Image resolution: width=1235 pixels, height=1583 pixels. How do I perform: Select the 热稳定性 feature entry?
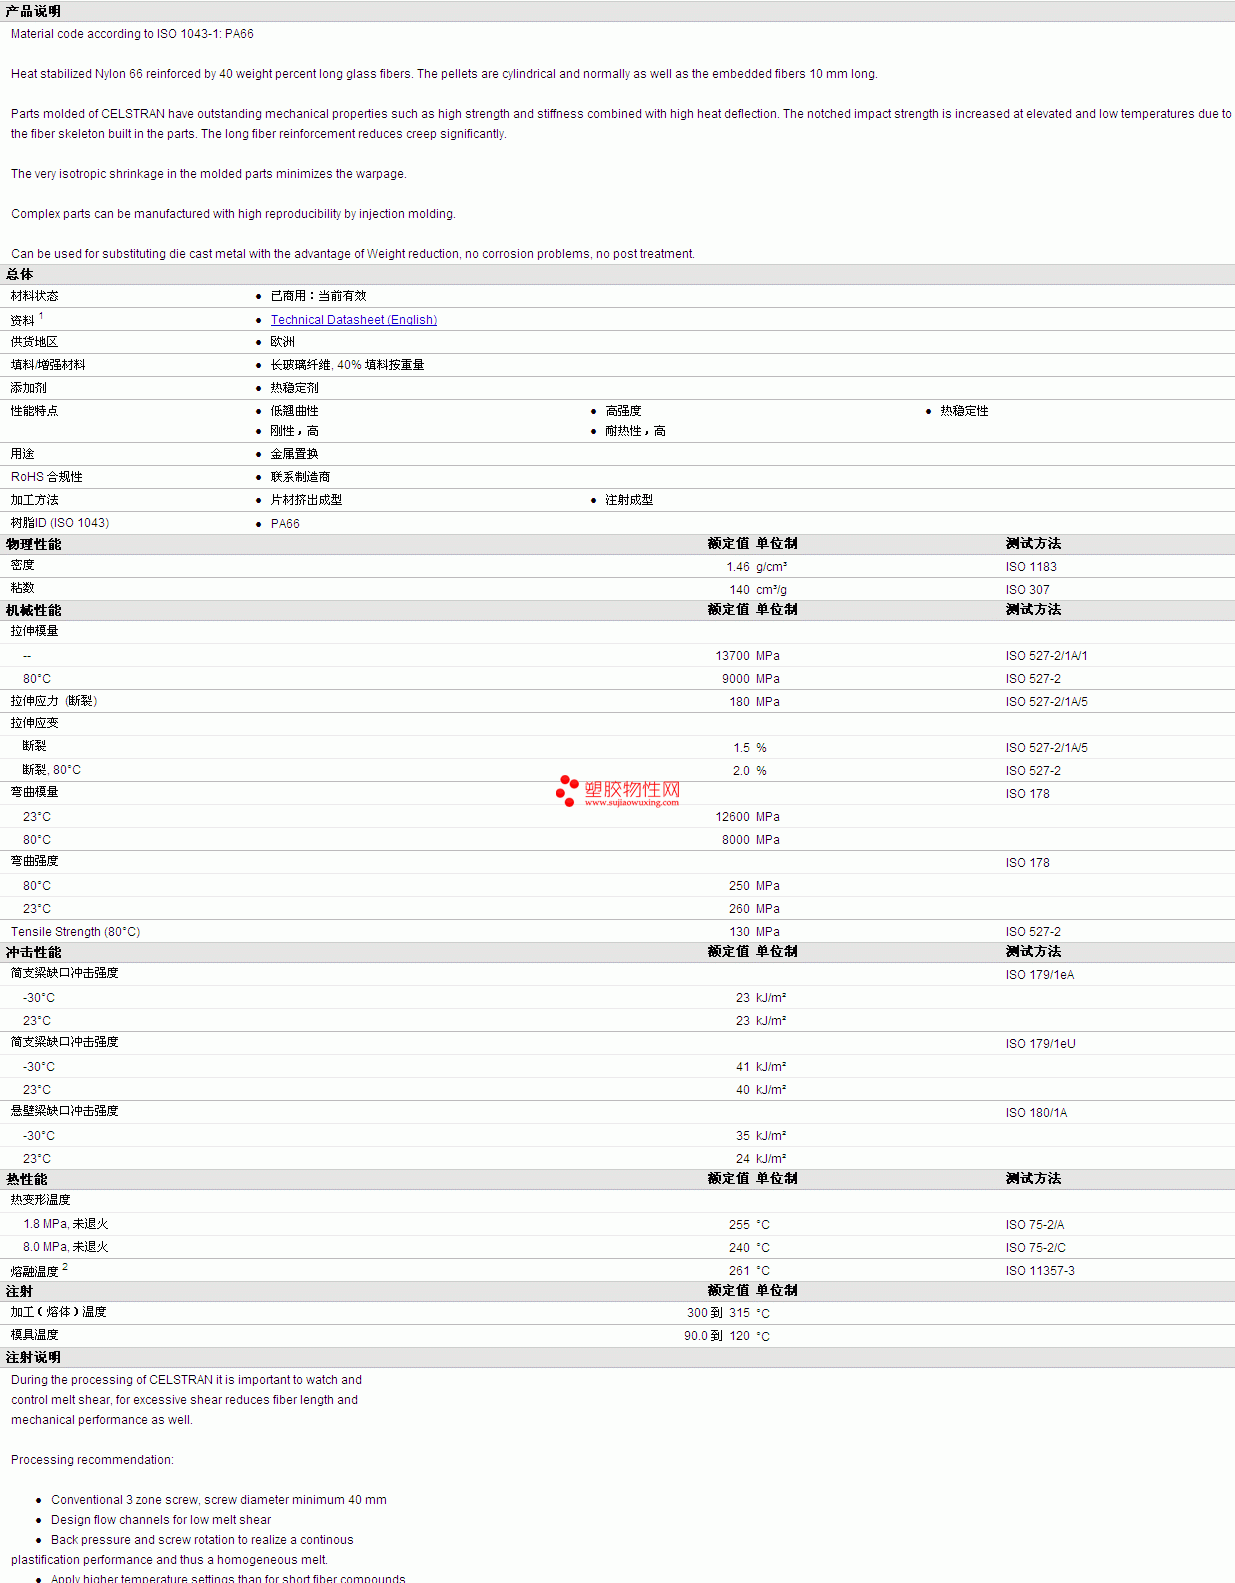click(964, 411)
